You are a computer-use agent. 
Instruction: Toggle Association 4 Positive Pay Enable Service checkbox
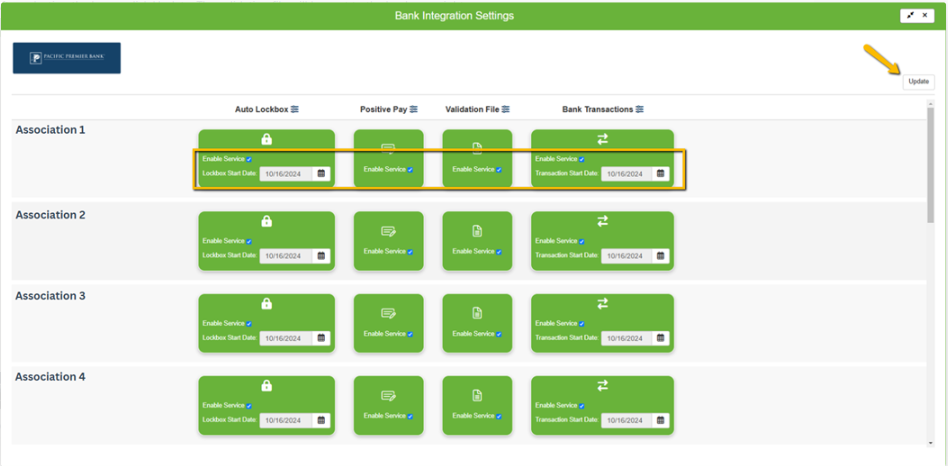[410, 416]
